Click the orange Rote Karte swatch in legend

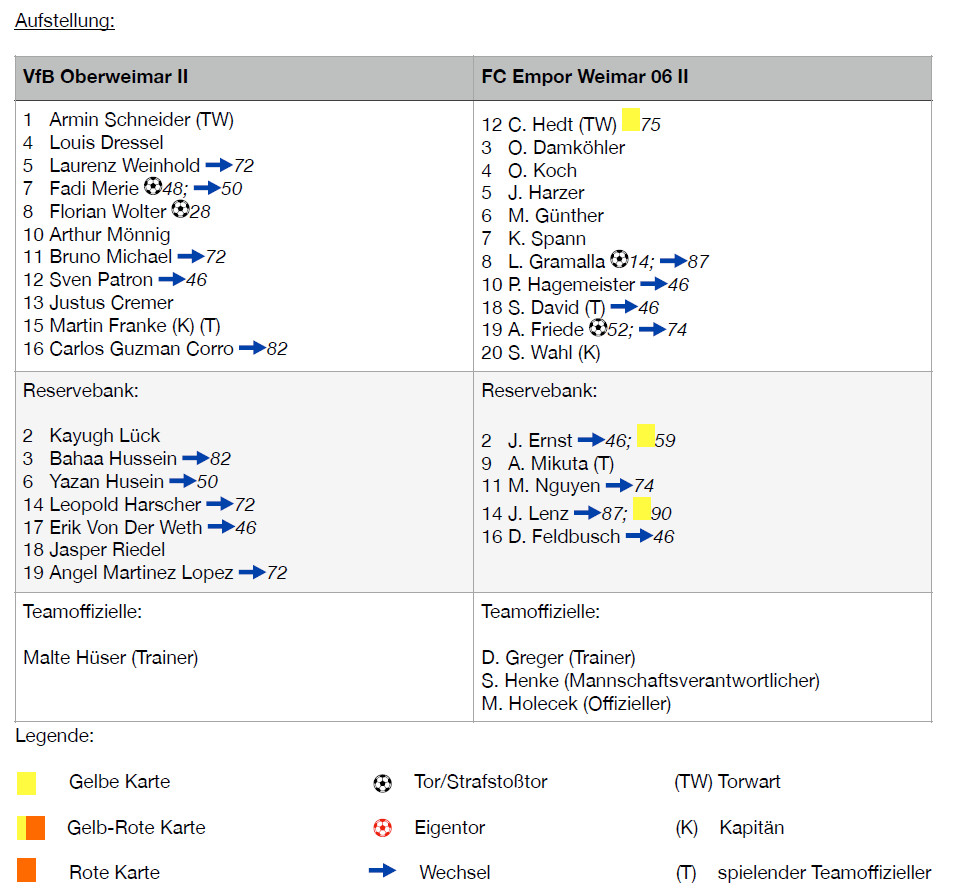pos(27,870)
